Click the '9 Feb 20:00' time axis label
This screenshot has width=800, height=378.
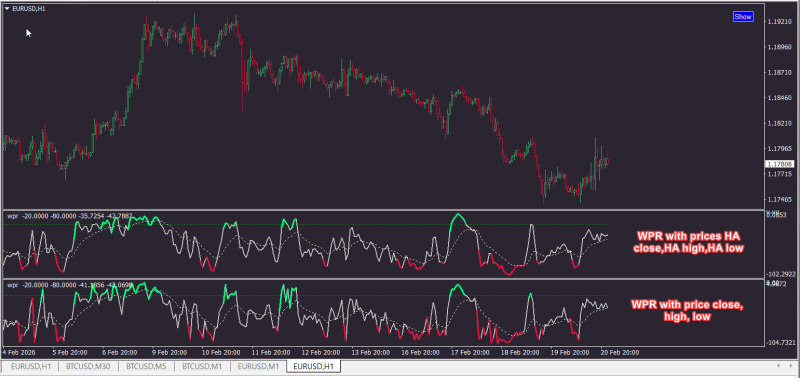pos(169,352)
